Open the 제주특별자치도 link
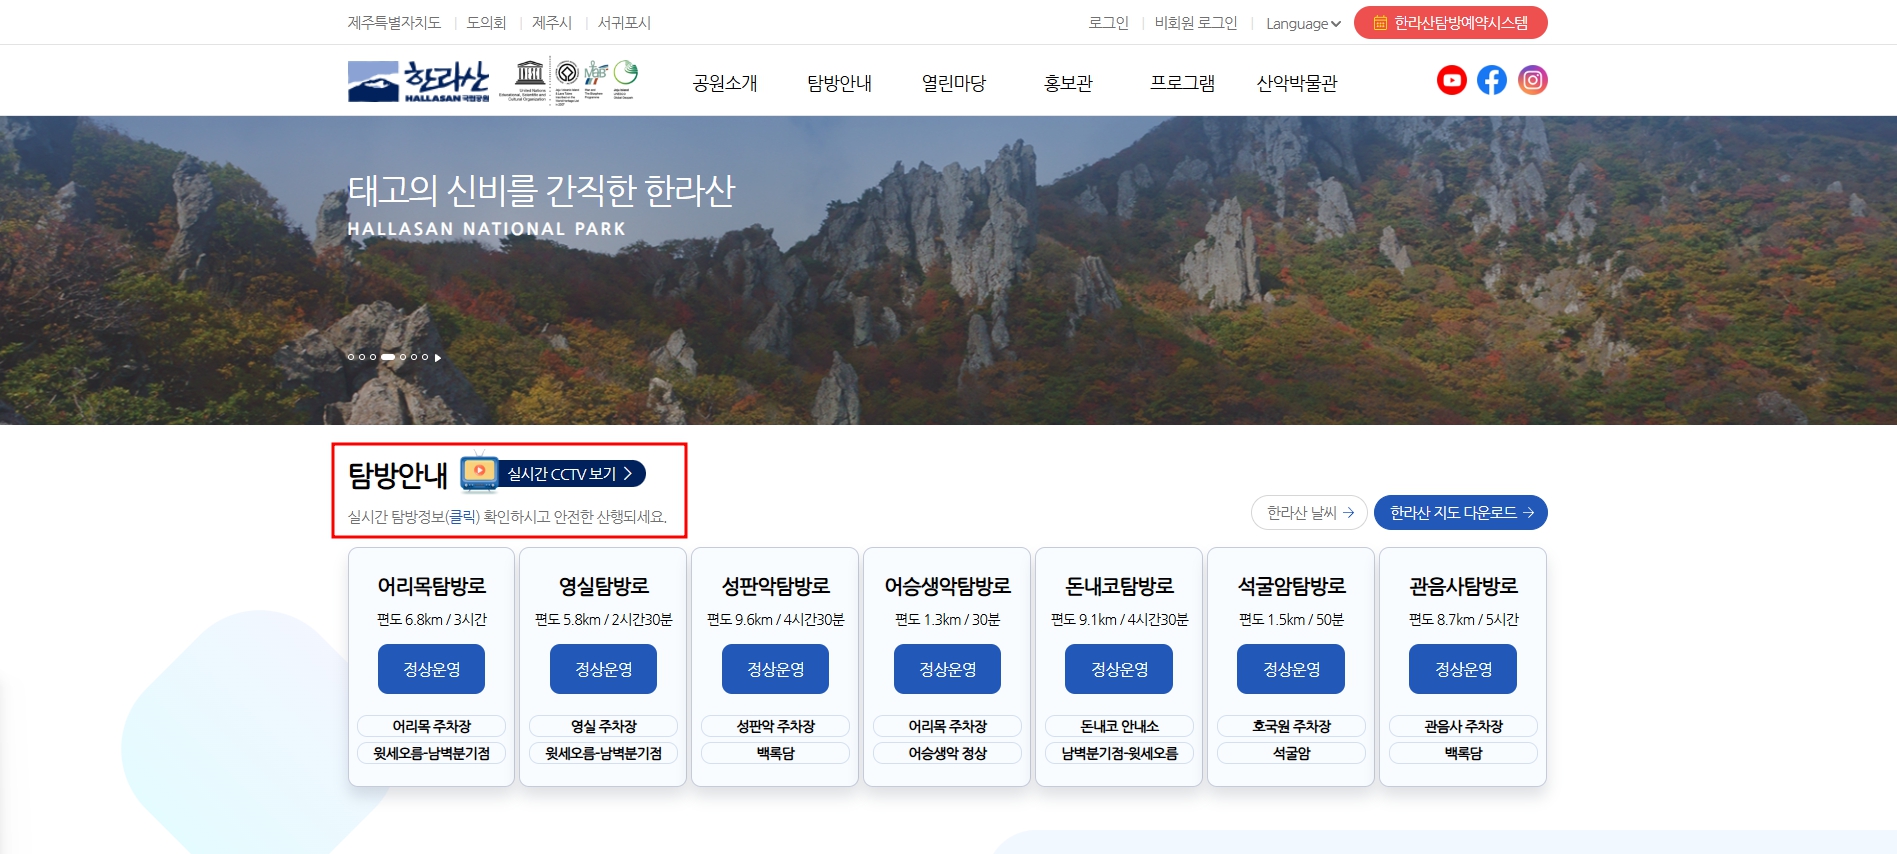The height and width of the screenshot is (854, 1897). 394,23
